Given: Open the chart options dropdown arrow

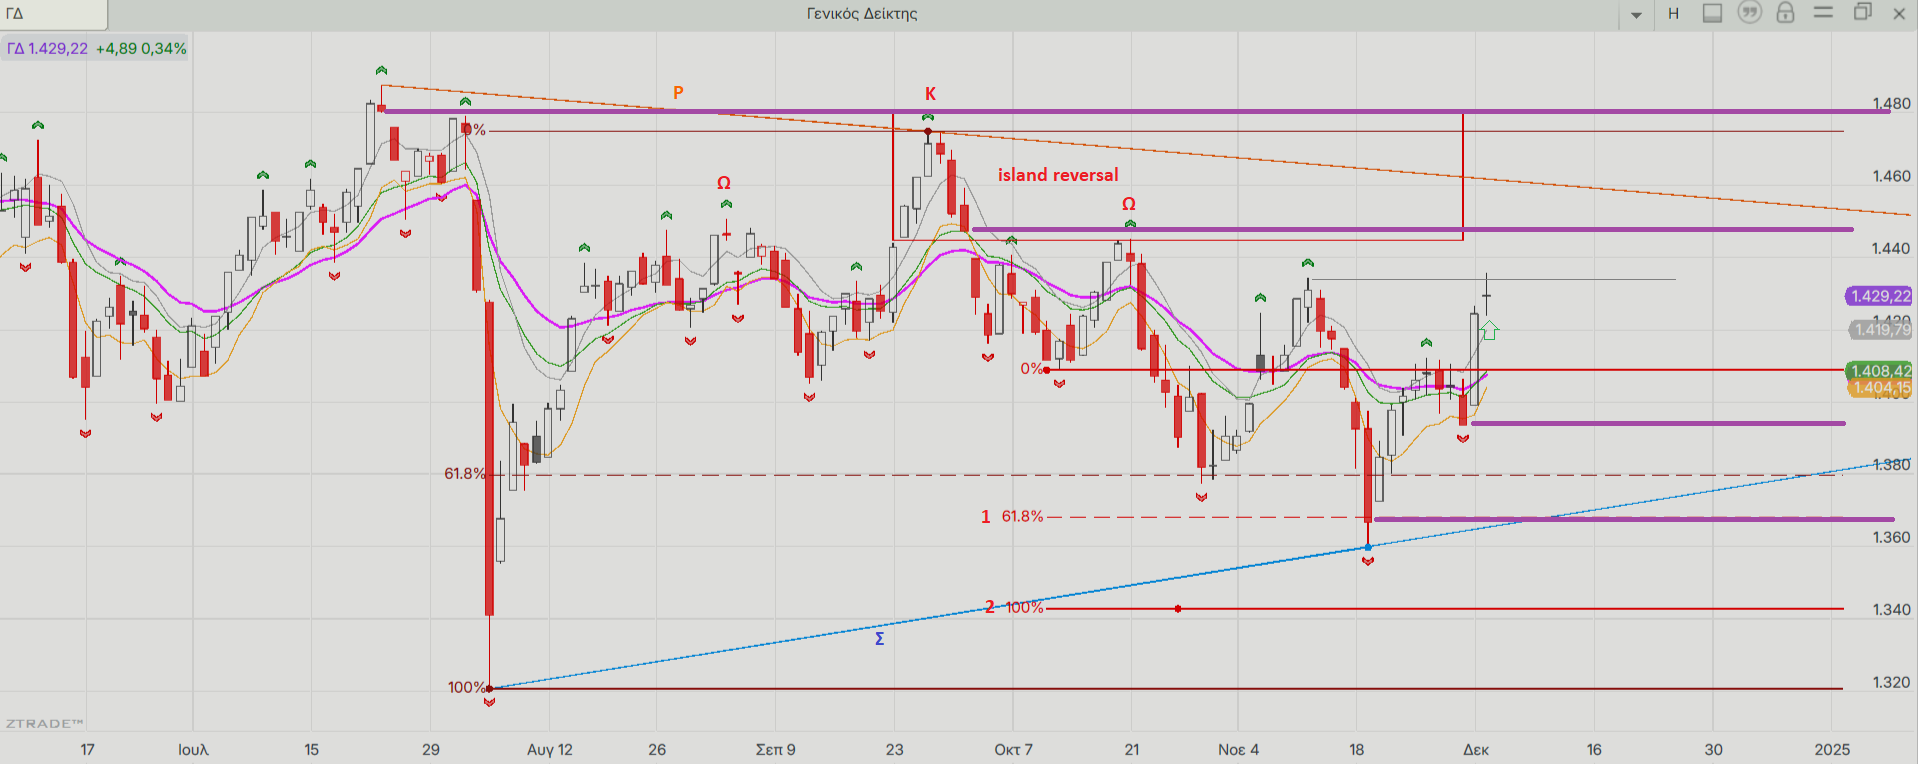Looking at the screenshot, I should 1637,15.
